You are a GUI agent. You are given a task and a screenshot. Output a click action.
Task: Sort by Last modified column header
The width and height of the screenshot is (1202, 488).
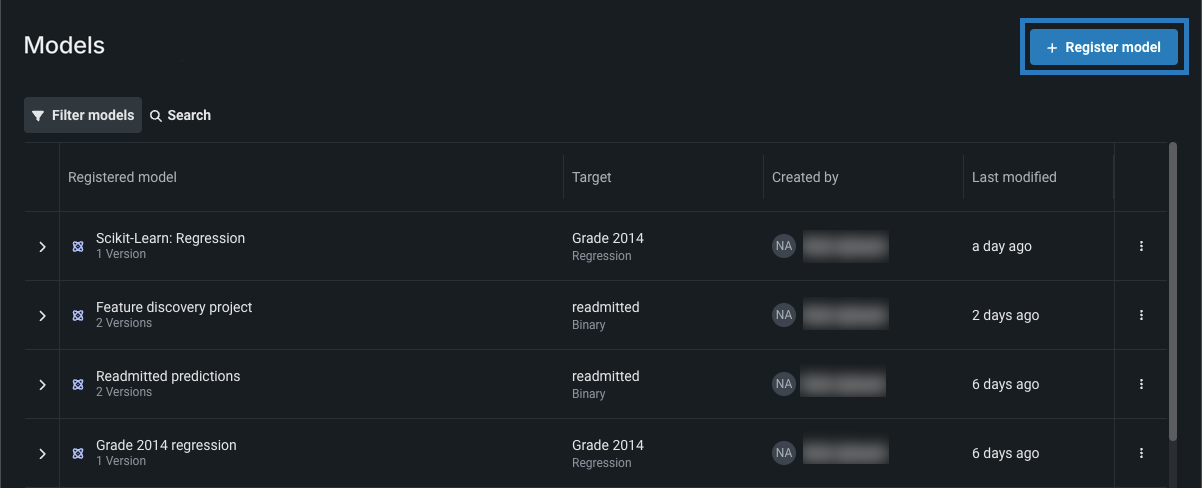1014,177
